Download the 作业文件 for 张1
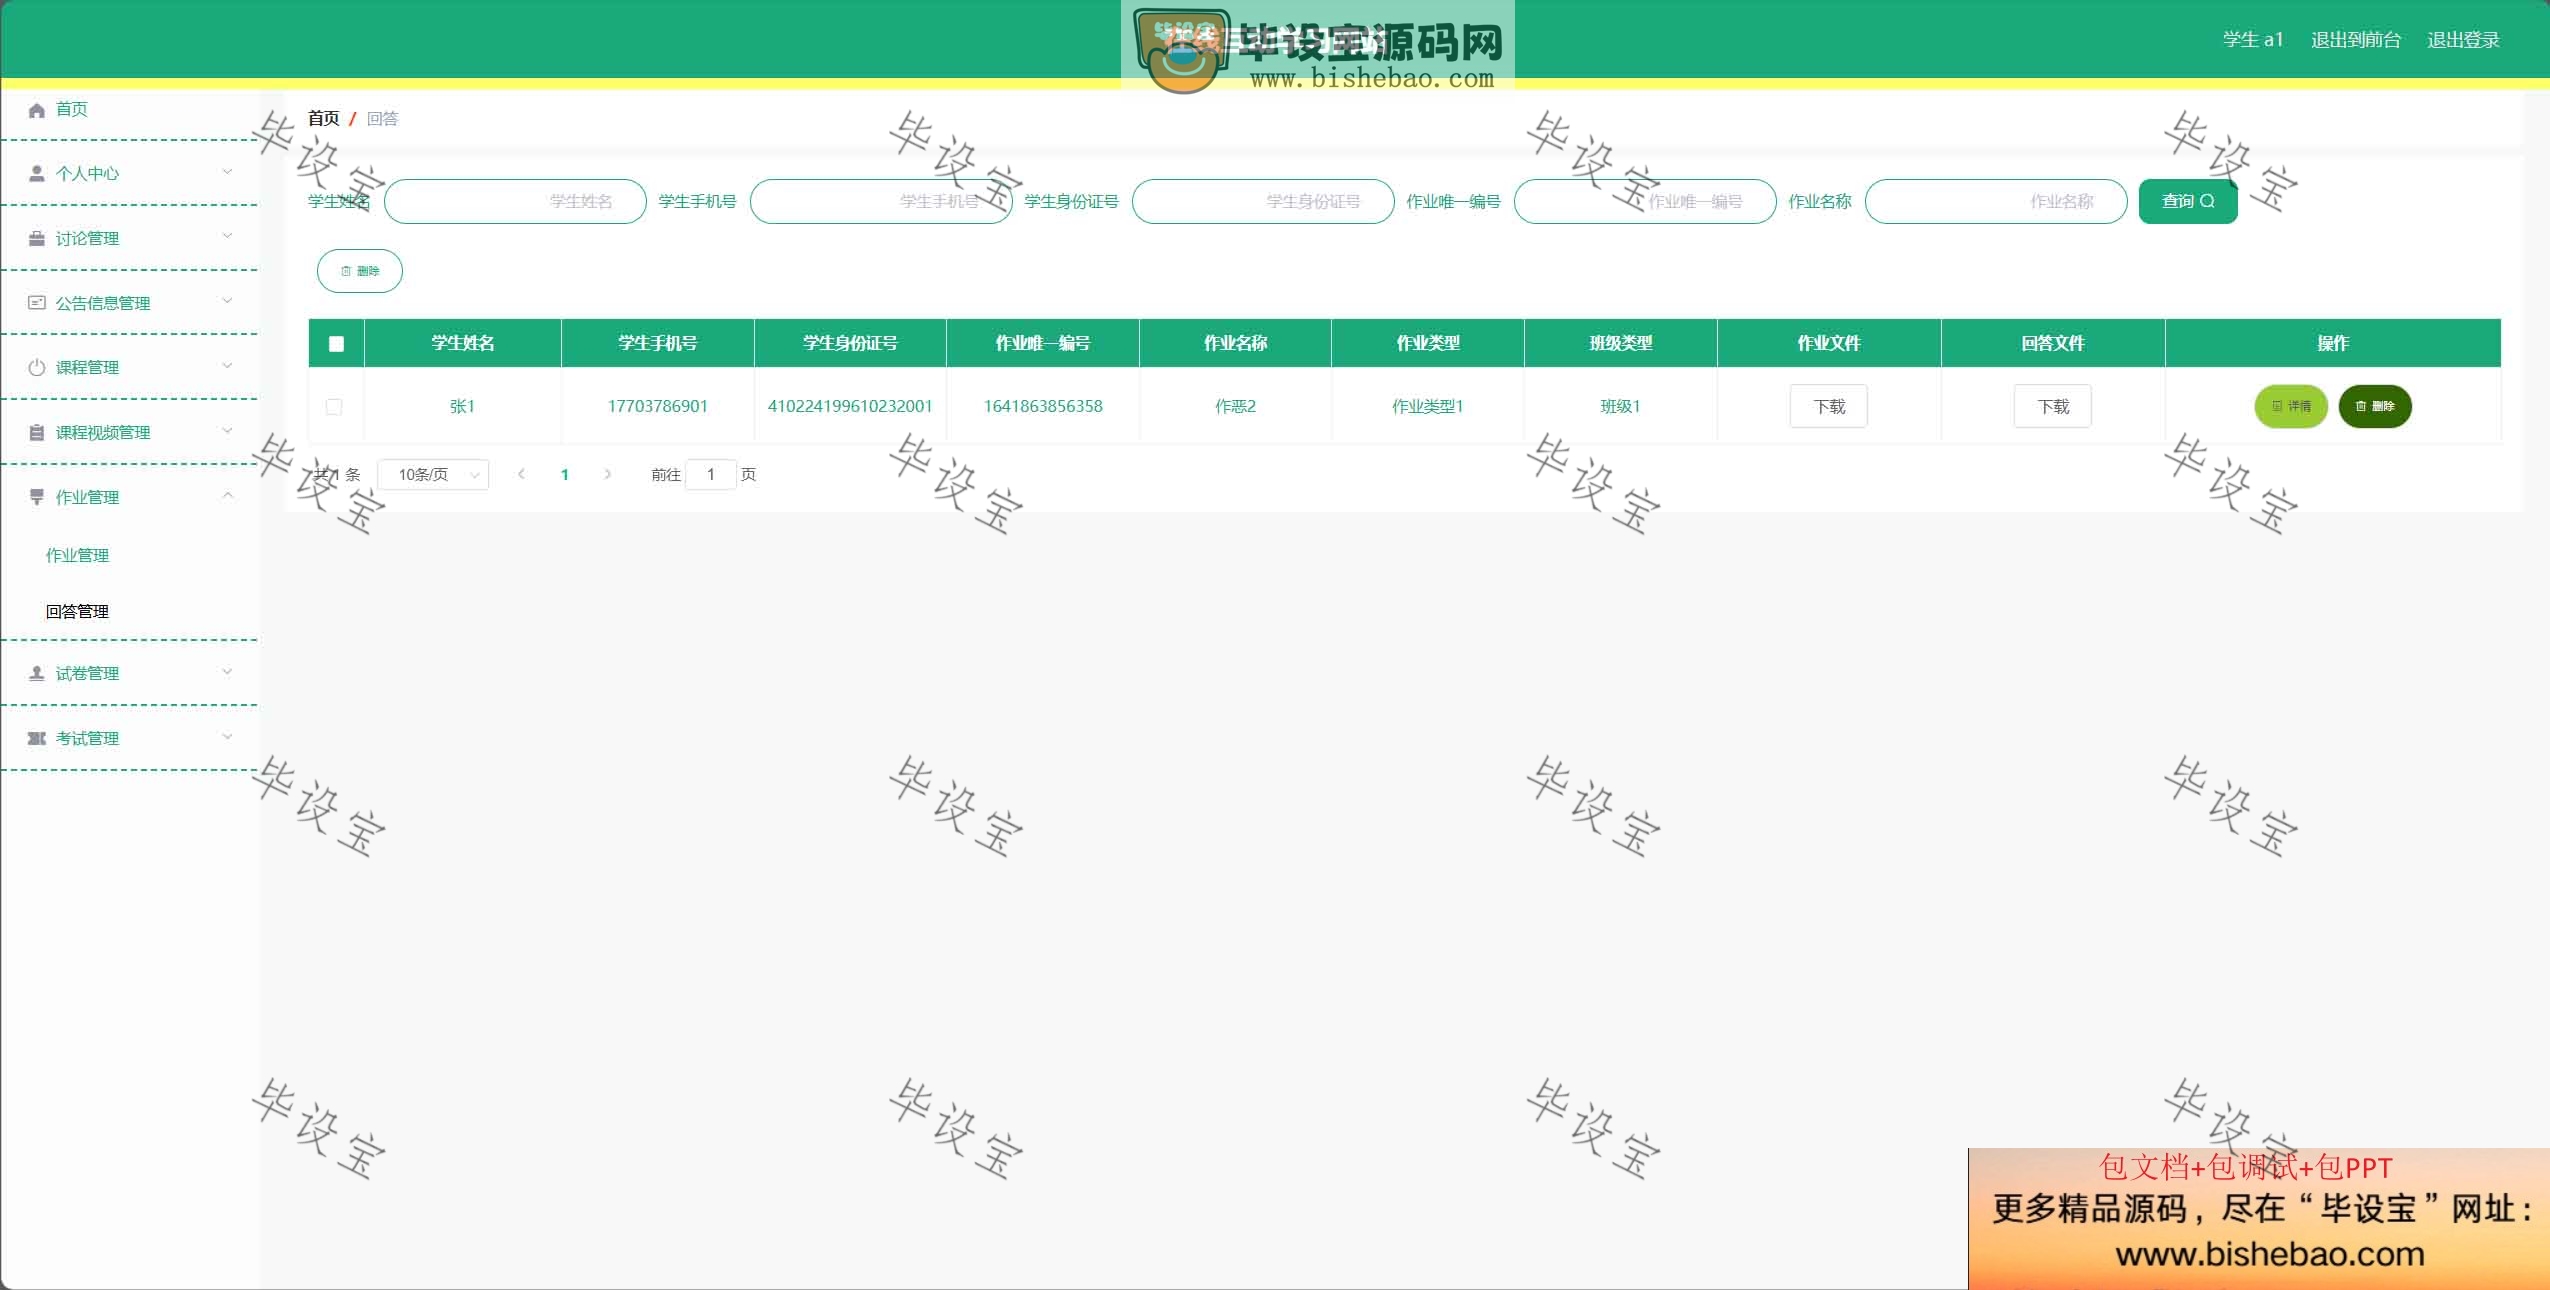This screenshot has height=1290, width=2550. [x=1829, y=407]
